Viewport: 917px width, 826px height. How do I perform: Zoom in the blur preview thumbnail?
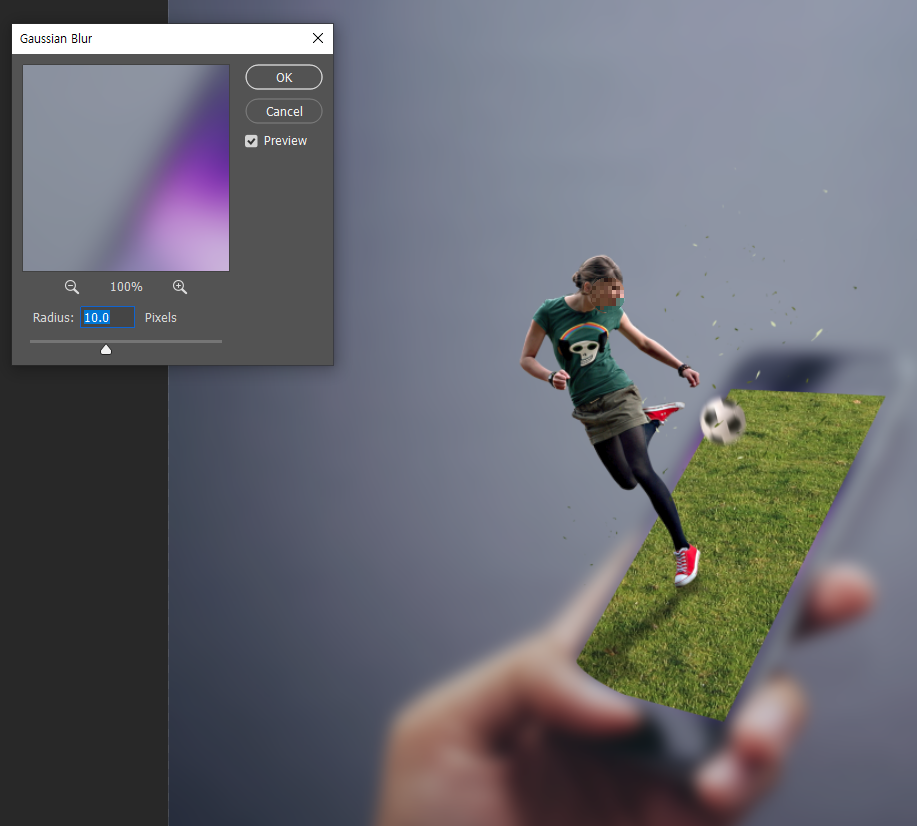point(180,287)
